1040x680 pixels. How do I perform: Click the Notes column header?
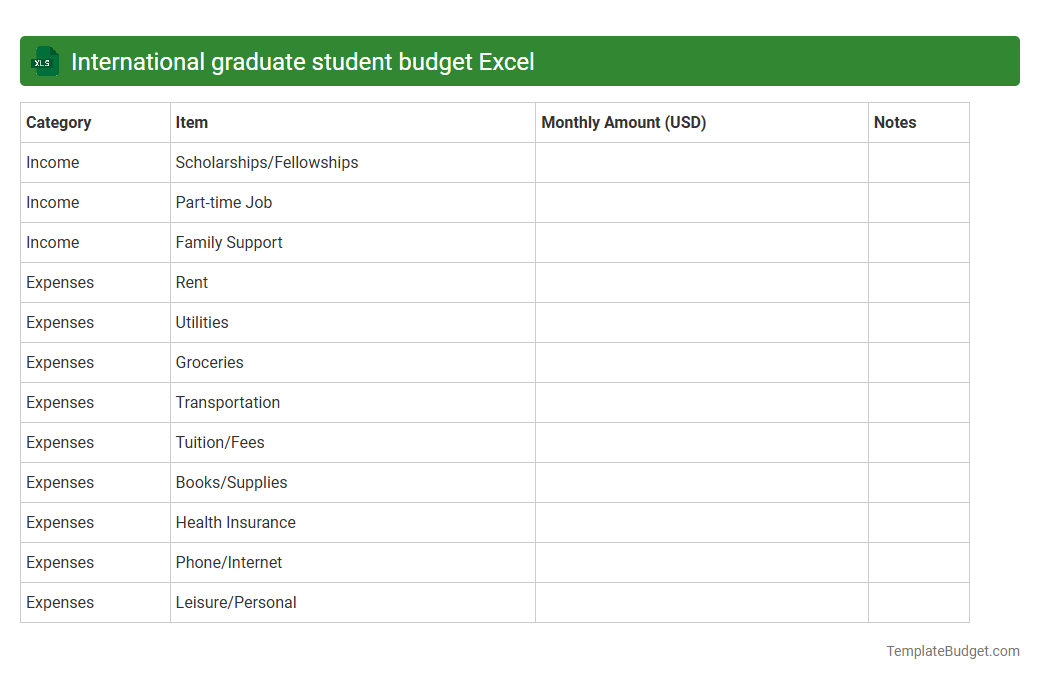pyautogui.click(x=894, y=122)
